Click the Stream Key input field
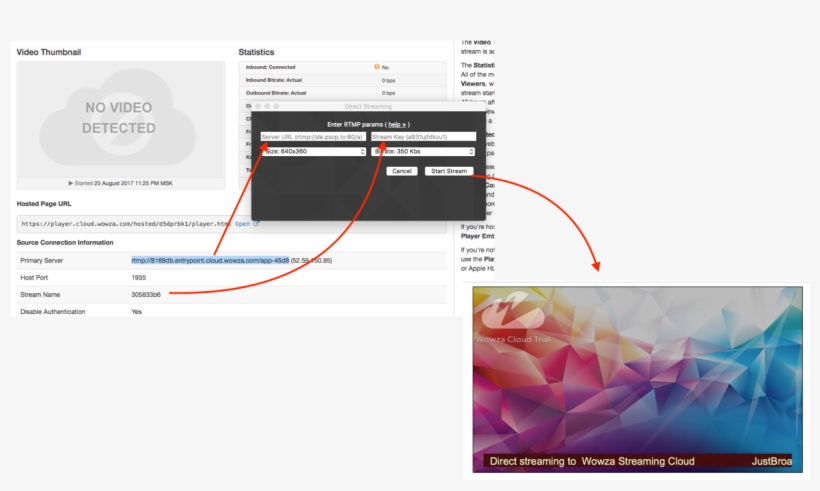Viewport: 820px width, 491px height. (x=423, y=136)
